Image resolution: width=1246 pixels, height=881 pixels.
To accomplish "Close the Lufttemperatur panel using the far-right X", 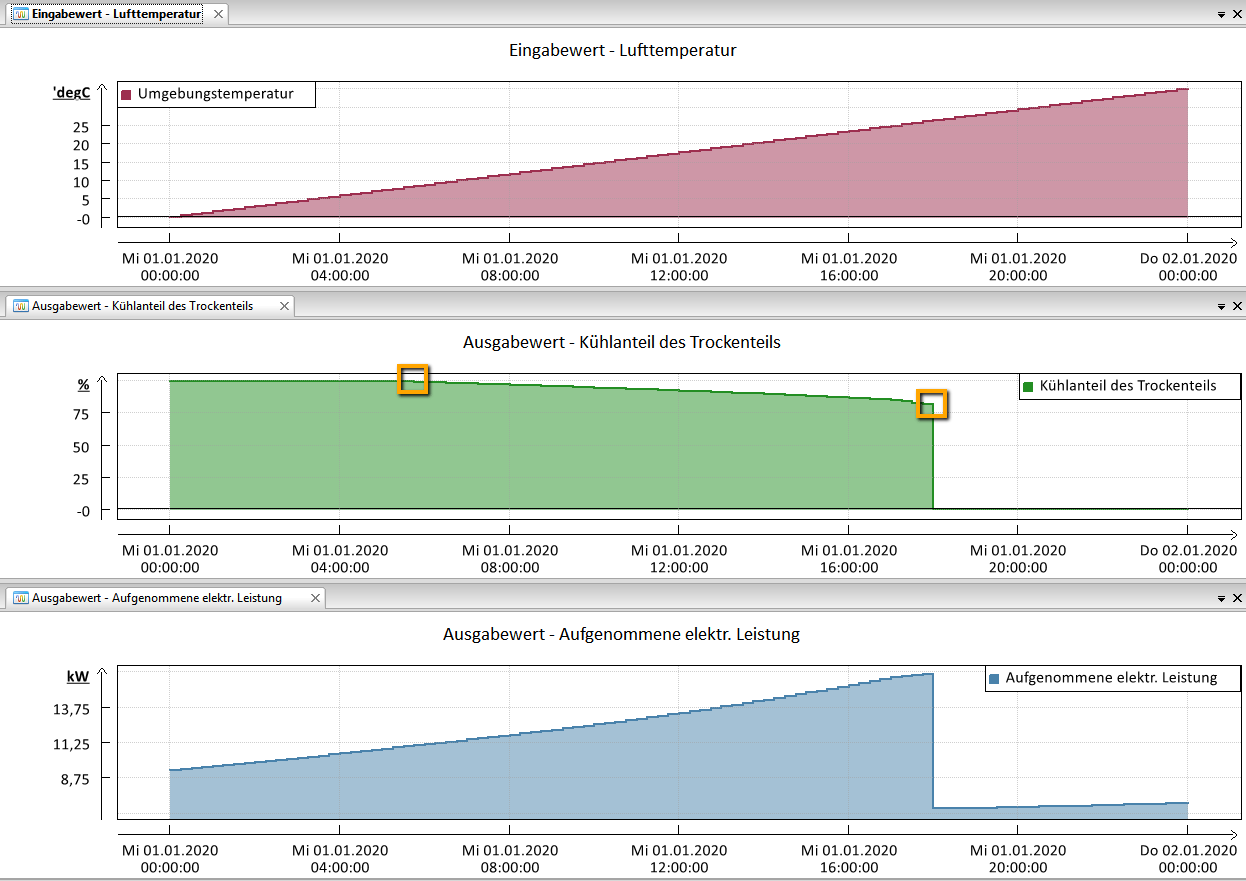I will (1237, 16).
